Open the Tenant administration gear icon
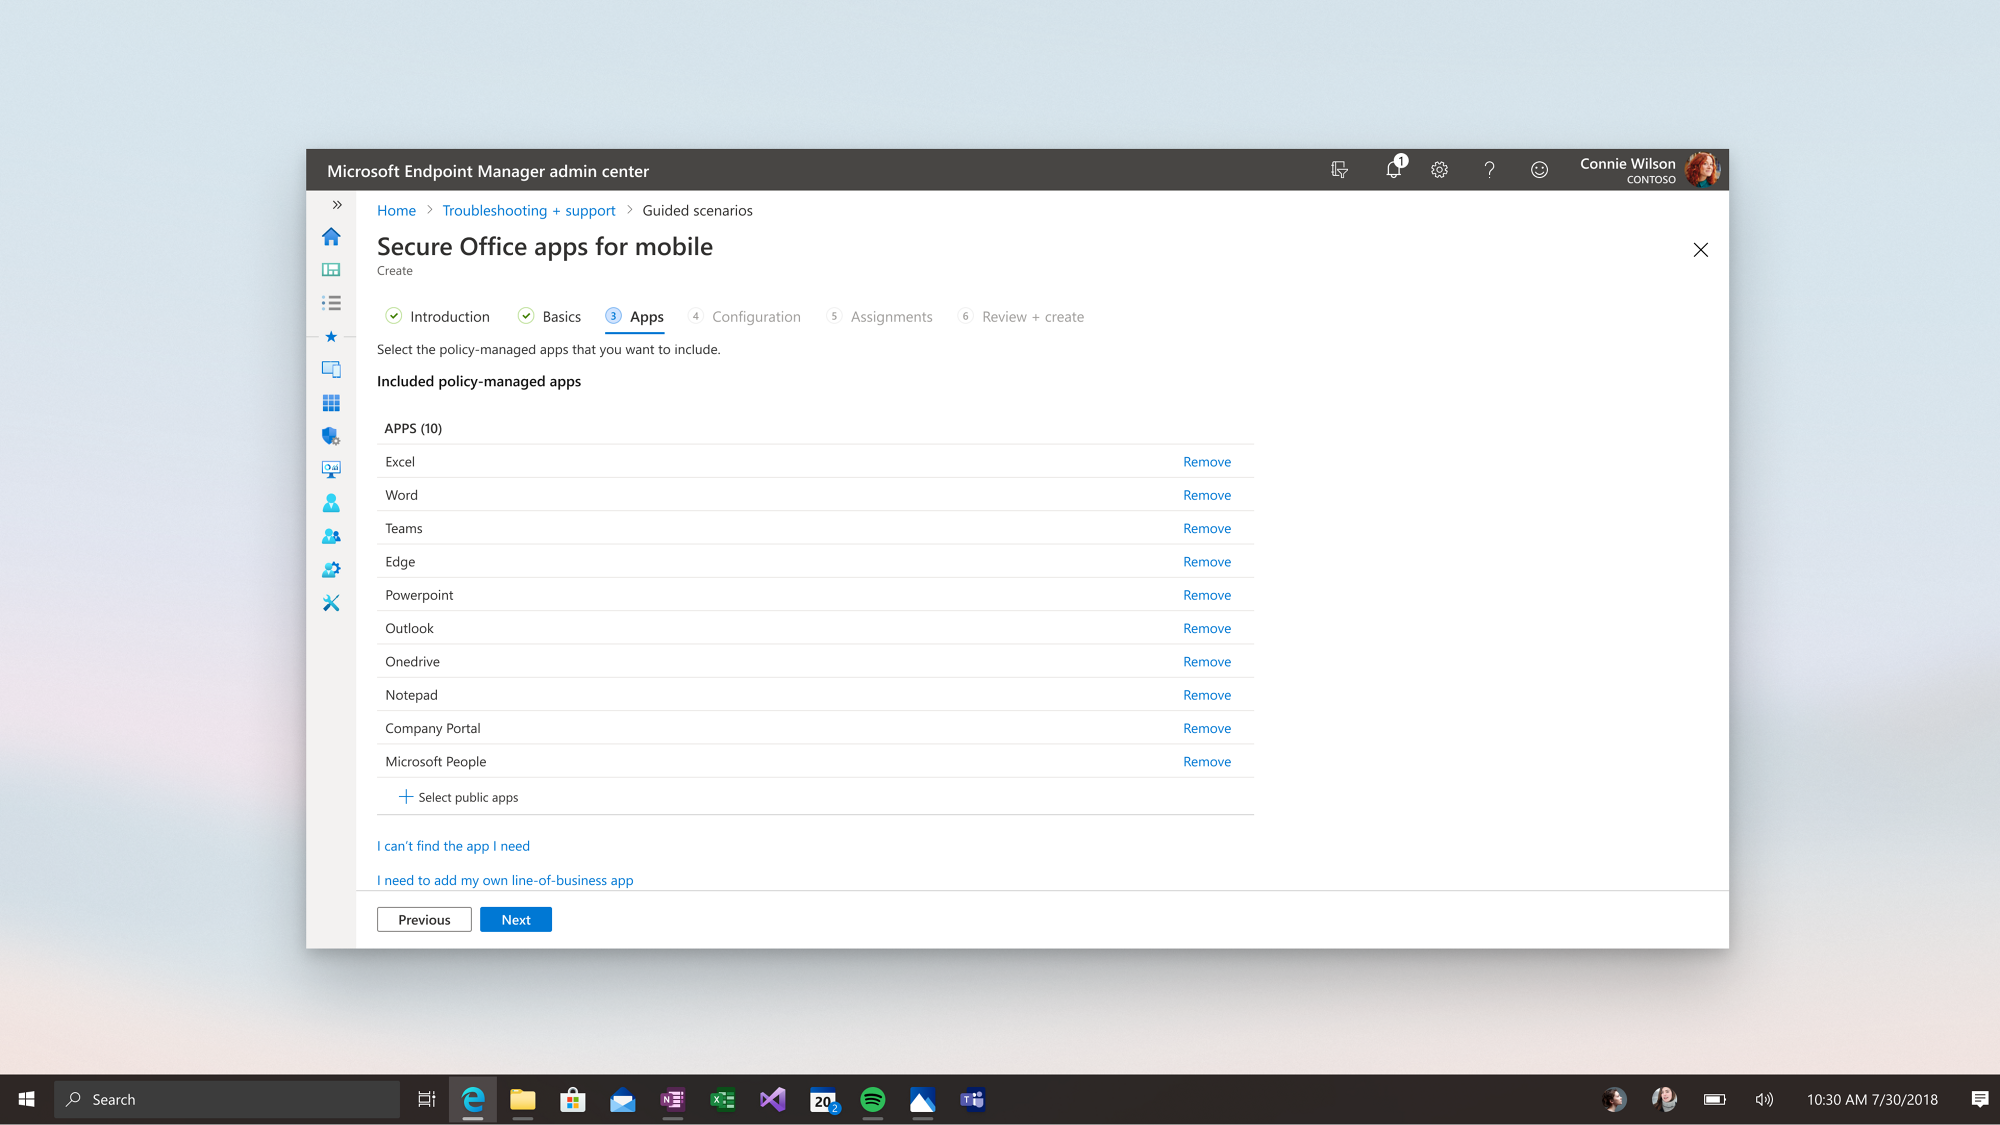 tap(331, 570)
